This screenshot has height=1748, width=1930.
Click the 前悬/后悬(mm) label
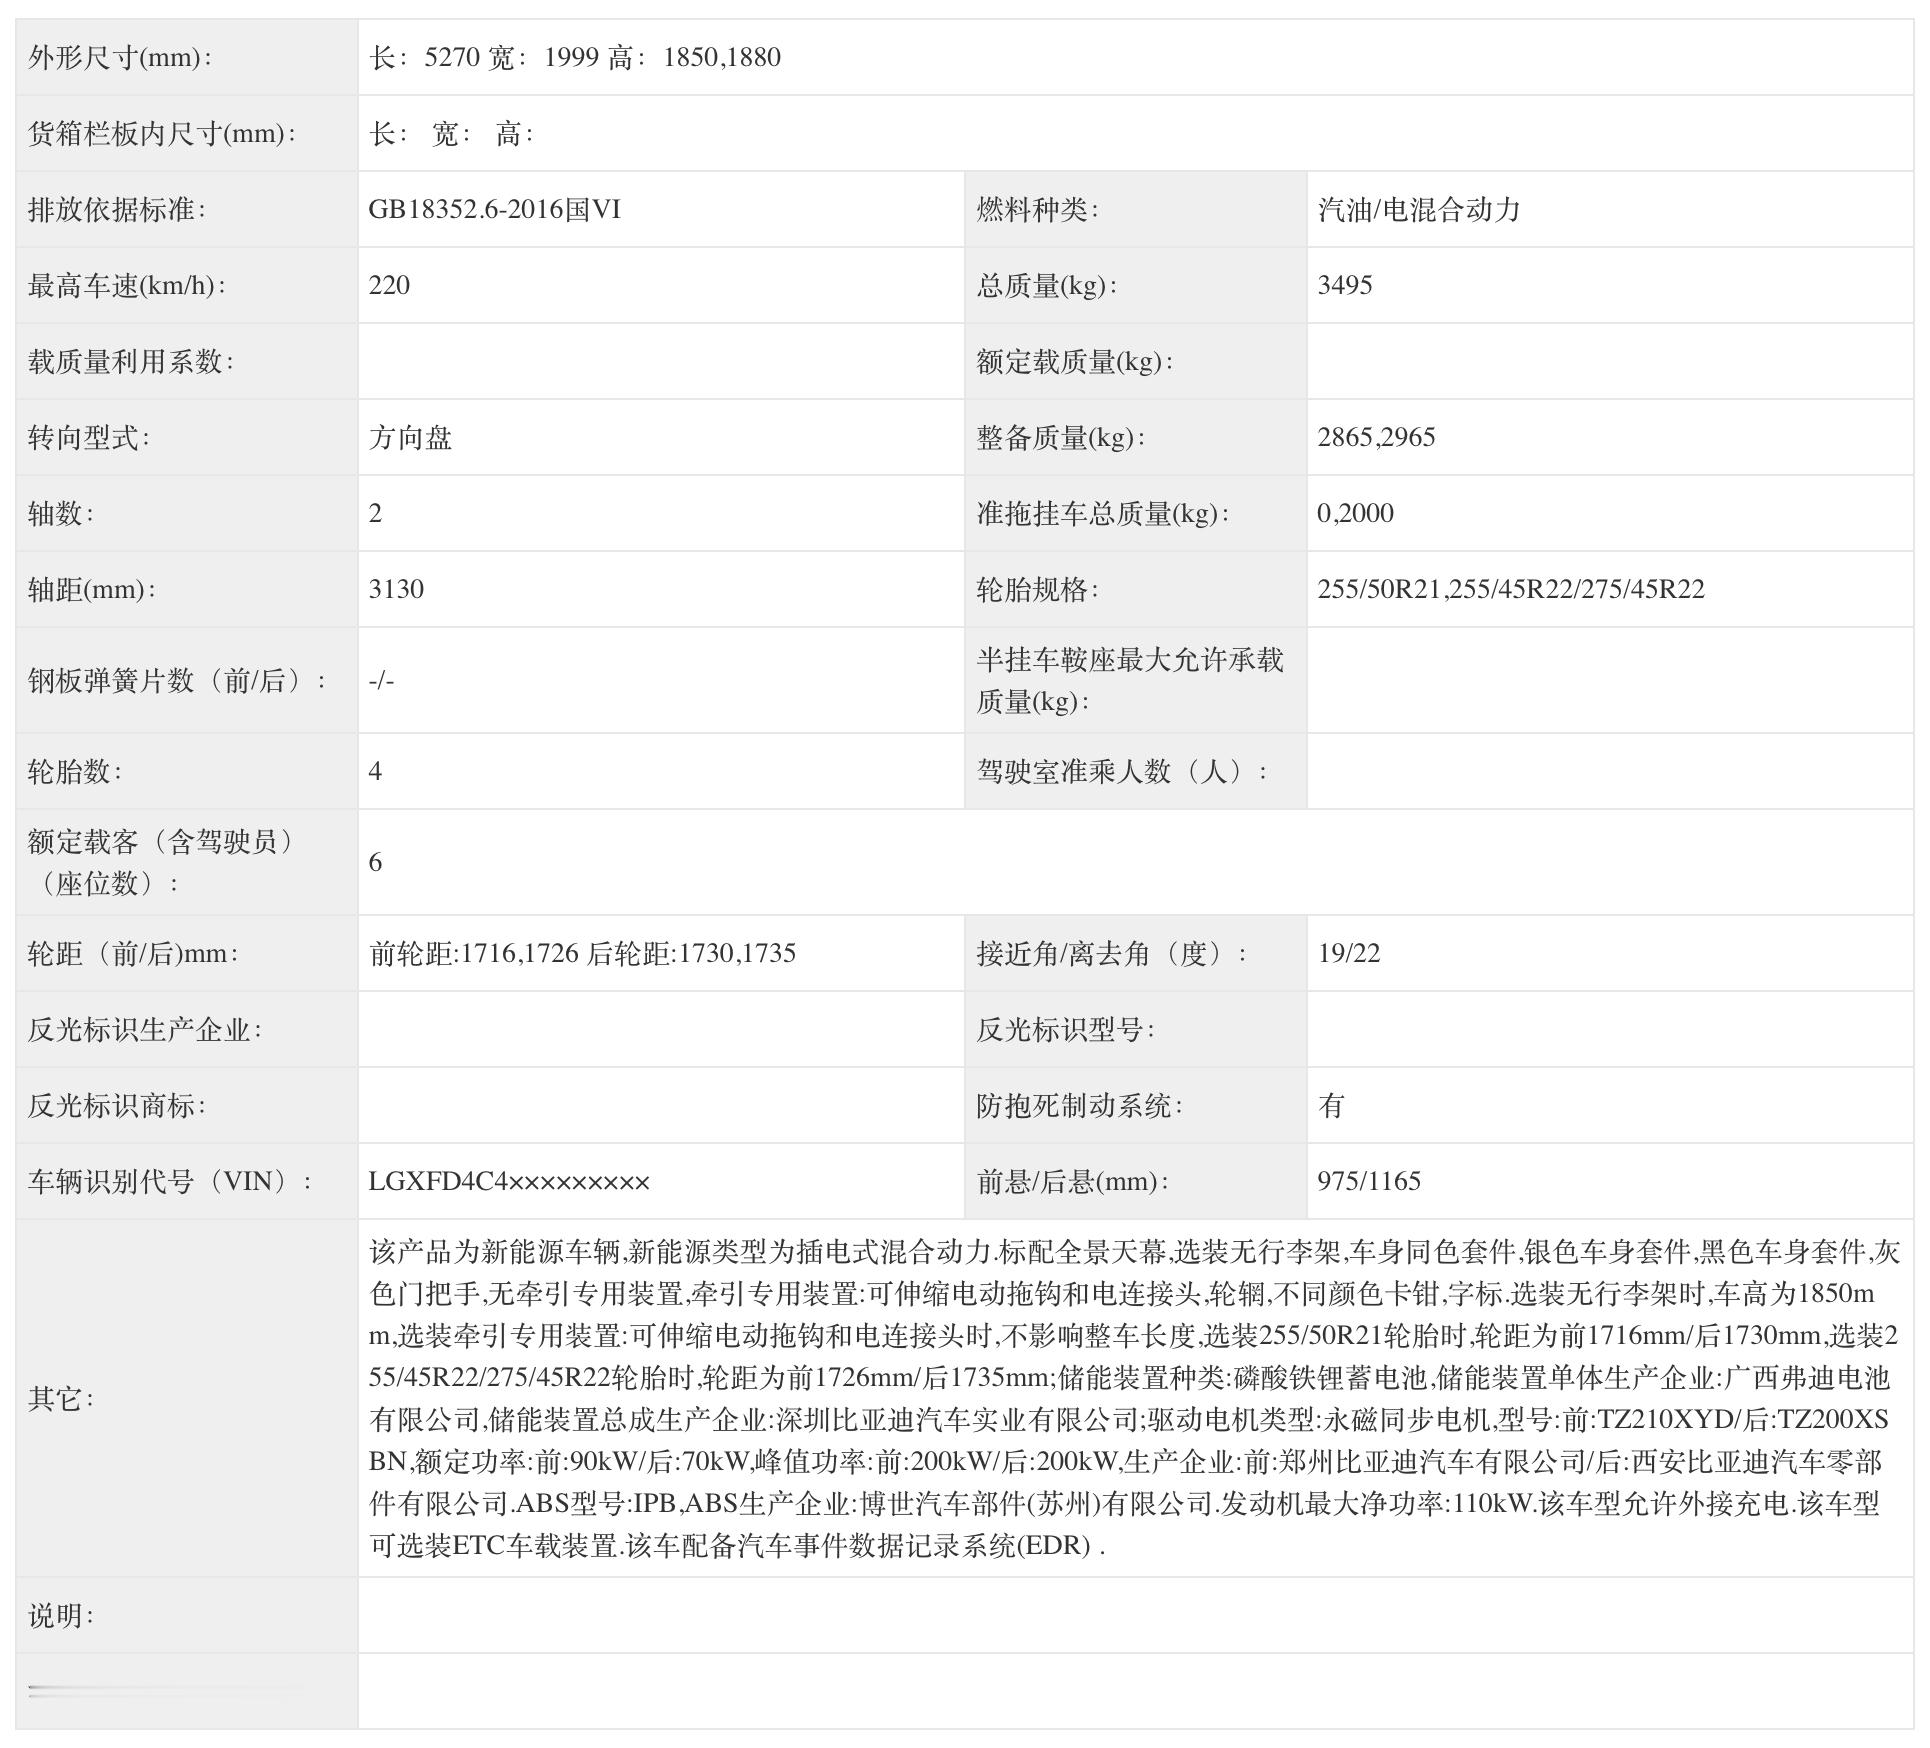click(1073, 1181)
